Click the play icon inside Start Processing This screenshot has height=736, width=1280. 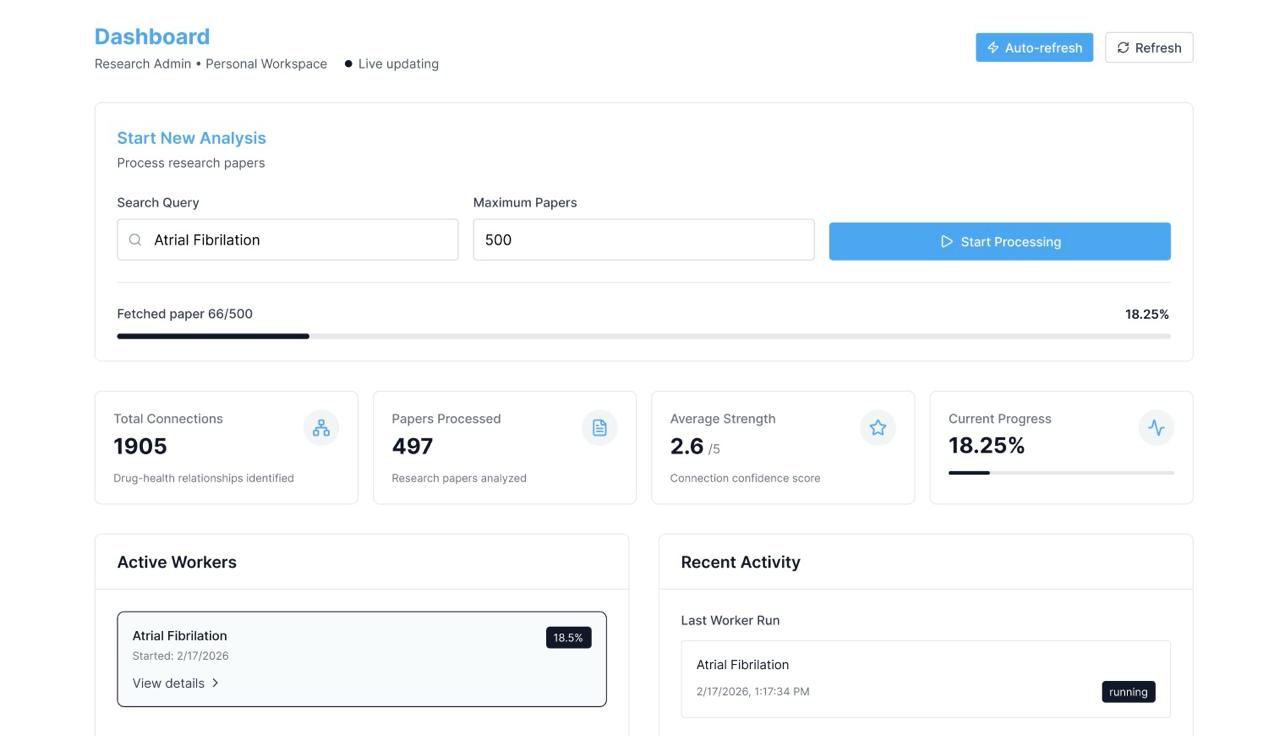(945, 241)
